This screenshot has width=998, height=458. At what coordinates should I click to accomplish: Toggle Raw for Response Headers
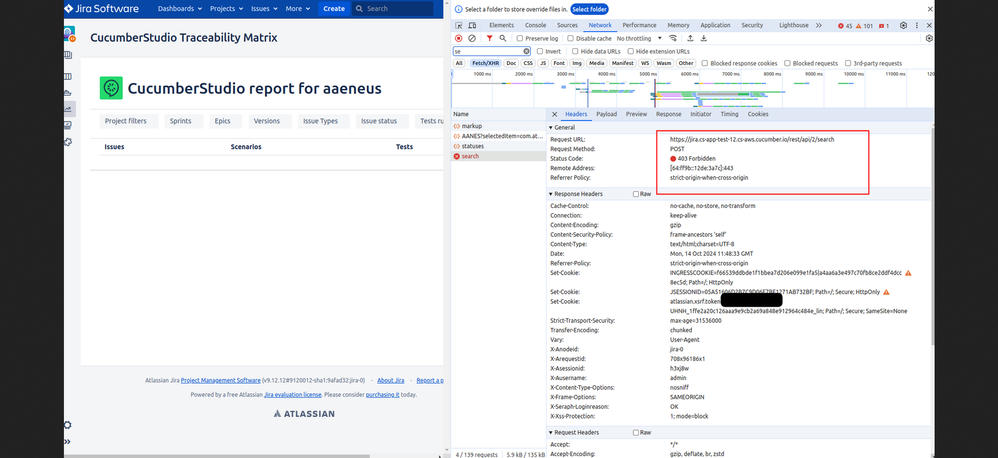pos(636,193)
